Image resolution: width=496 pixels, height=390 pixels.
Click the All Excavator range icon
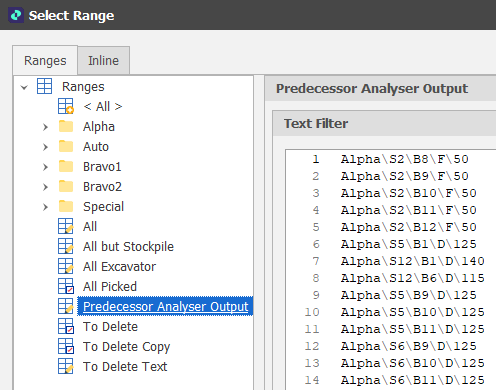[66, 266]
